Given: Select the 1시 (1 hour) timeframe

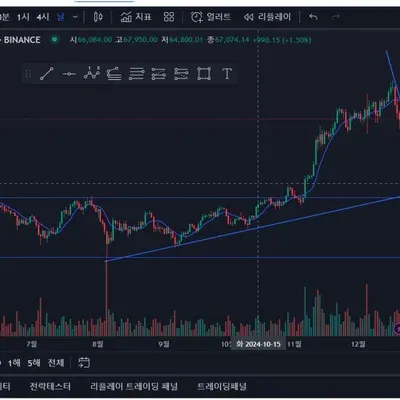Looking at the screenshot, I should click(x=23, y=17).
